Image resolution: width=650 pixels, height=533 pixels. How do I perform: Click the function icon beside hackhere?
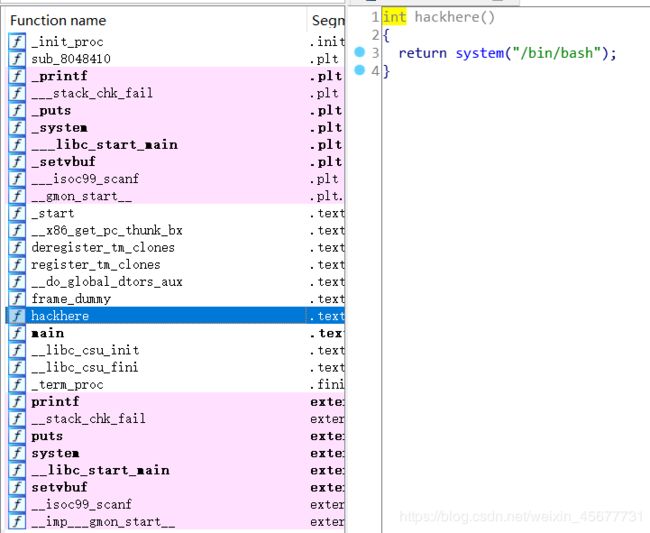pos(17,316)
